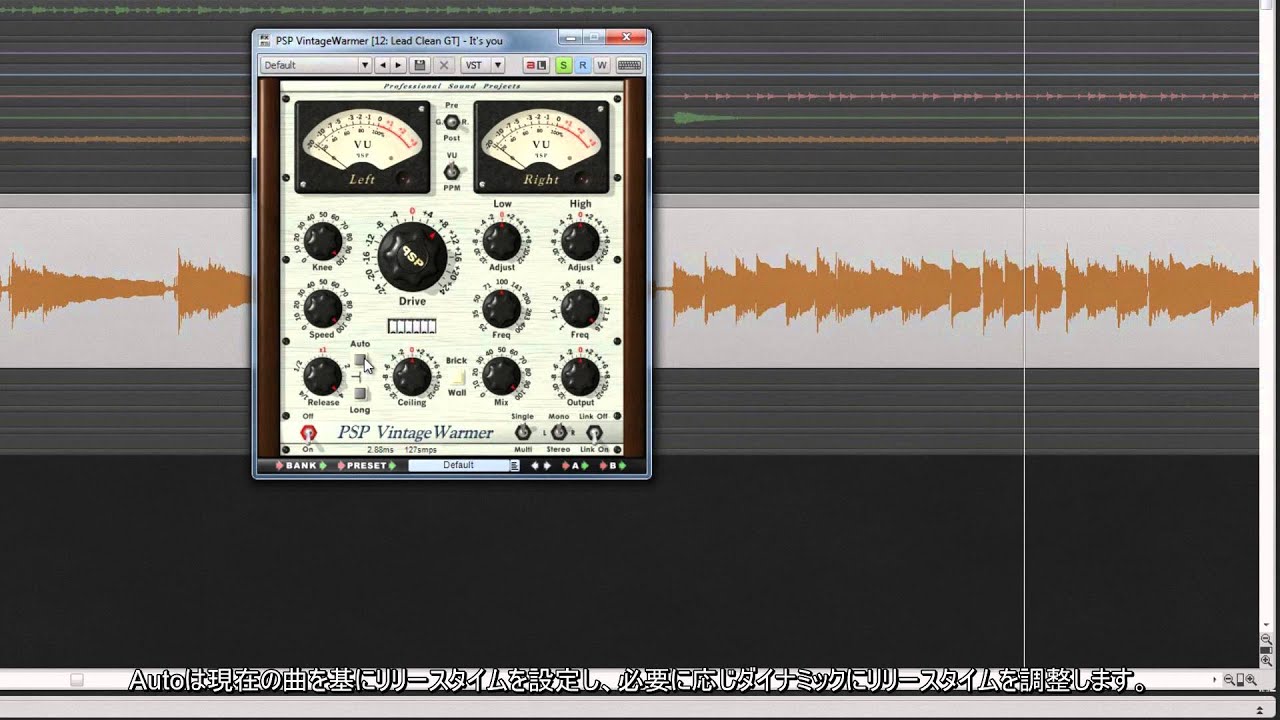The height and width of the screenshot is (720, 1280).
Task: Toggle the W automation write button
Action: [601, 65]
